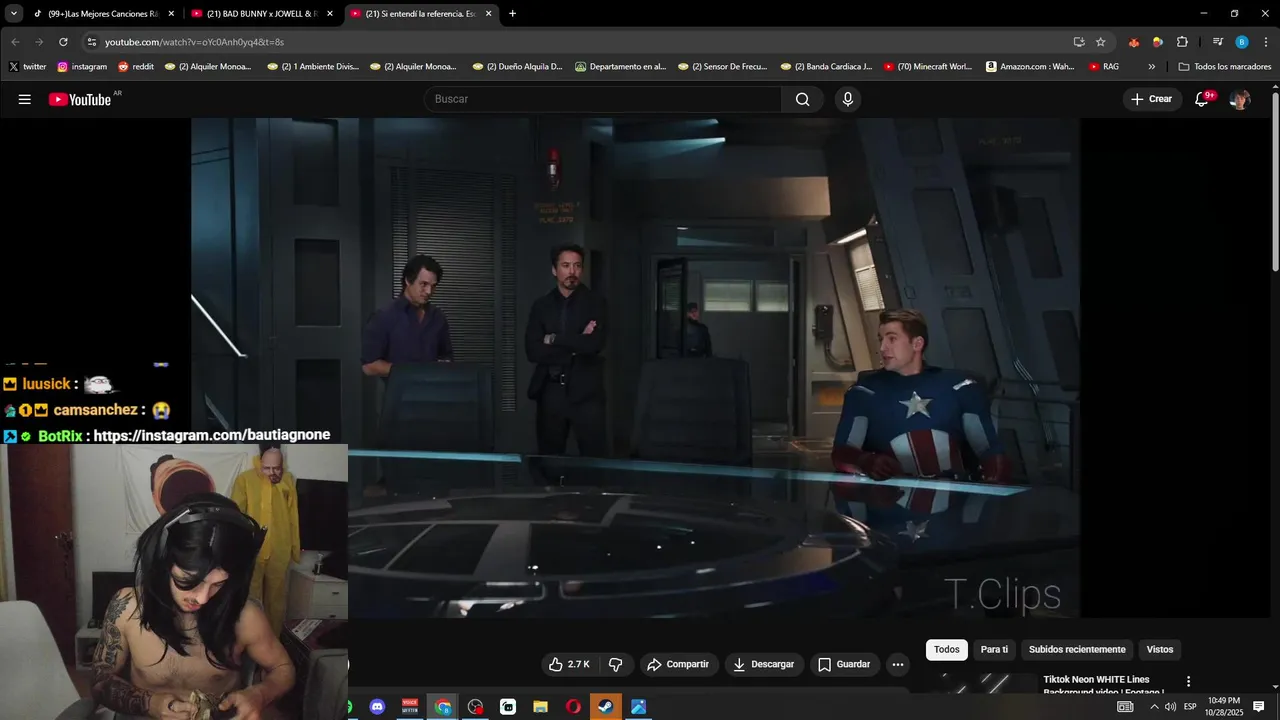View site information icon in address bar

click(91, 42)
